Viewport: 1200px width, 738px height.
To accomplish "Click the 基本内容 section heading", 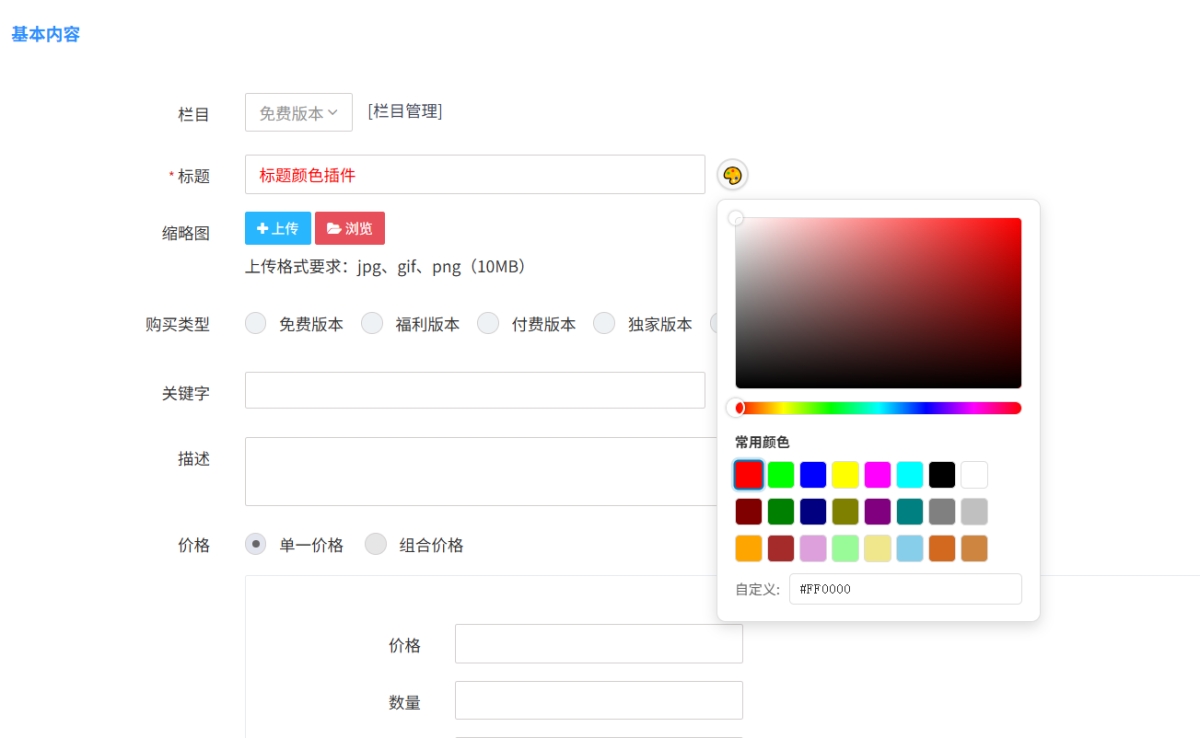I will tap(45, 34).
